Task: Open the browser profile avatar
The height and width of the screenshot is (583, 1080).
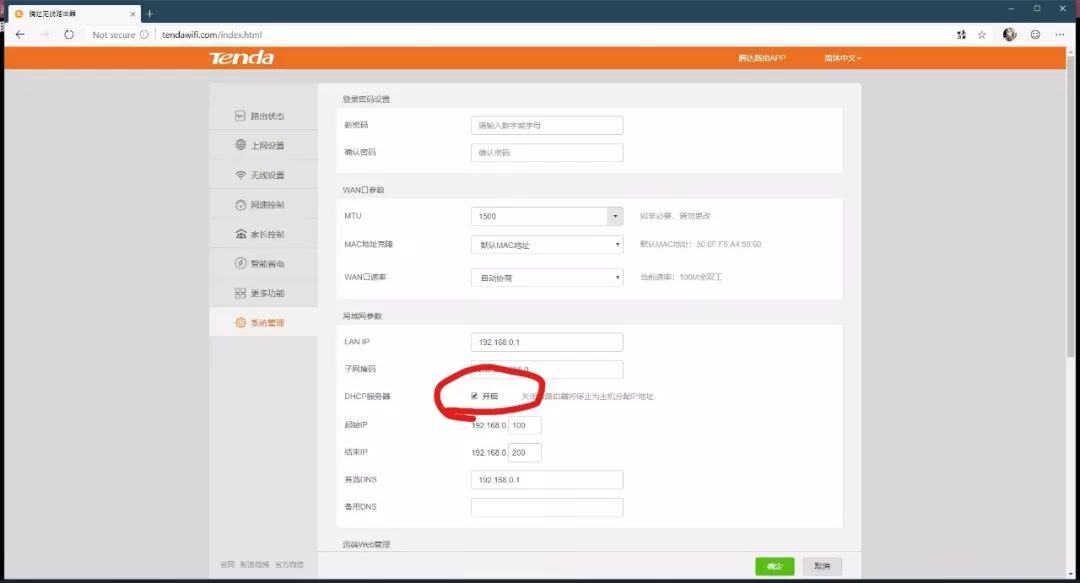Action: 1010,34
